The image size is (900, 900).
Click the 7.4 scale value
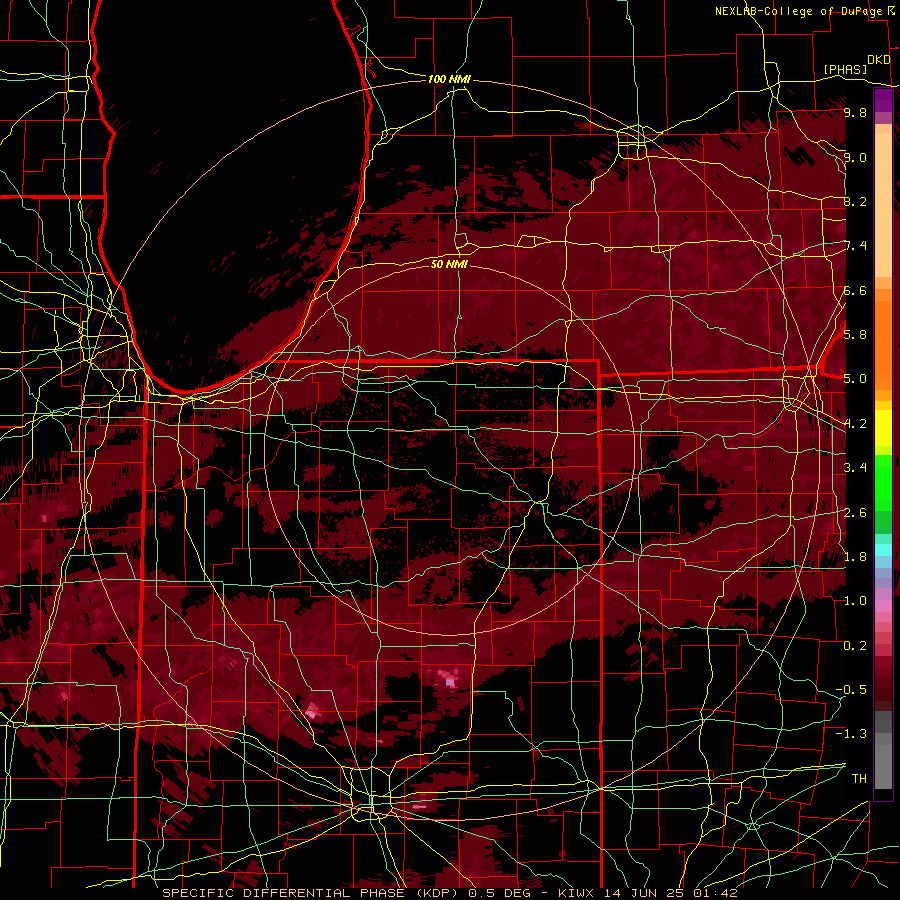tap(855, 246)
